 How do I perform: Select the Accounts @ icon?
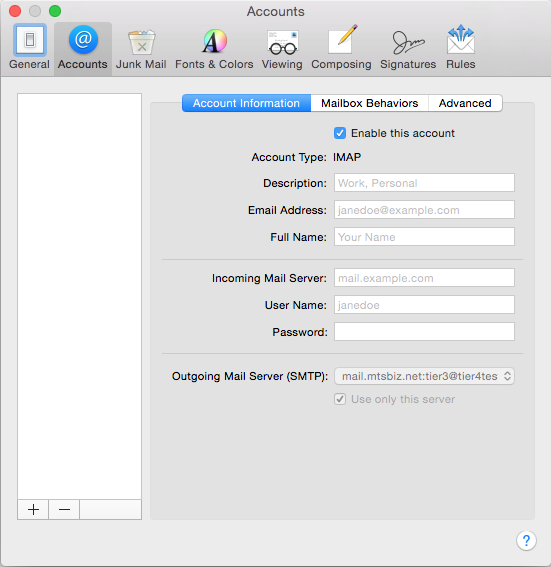83,40
